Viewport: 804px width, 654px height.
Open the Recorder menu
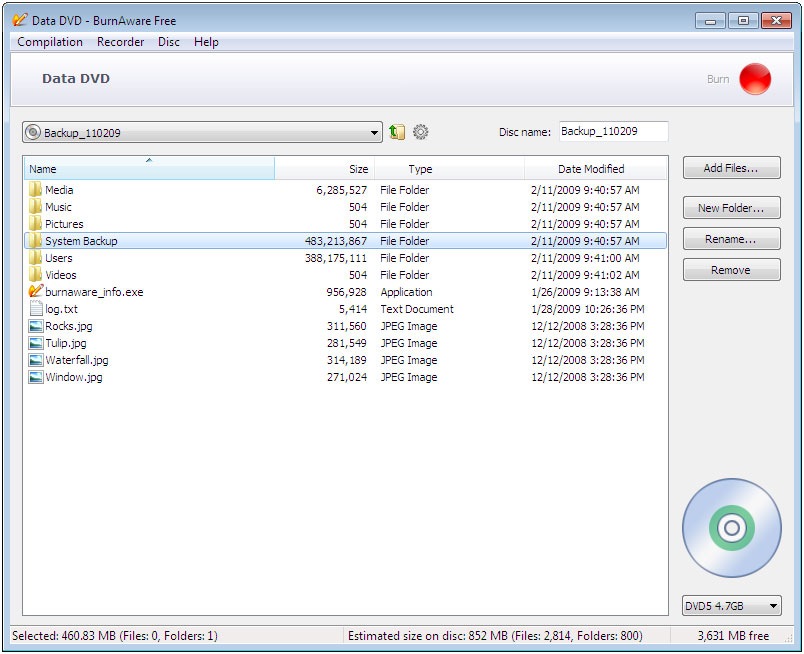pyautogui.click(x=120, y=42)
